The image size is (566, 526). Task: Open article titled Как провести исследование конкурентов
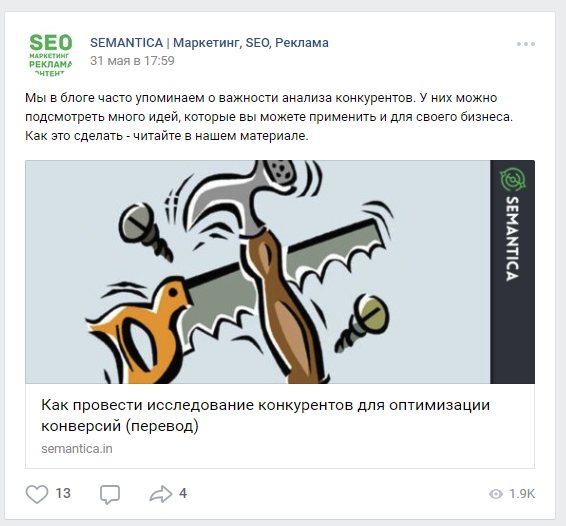click(265, 415)
